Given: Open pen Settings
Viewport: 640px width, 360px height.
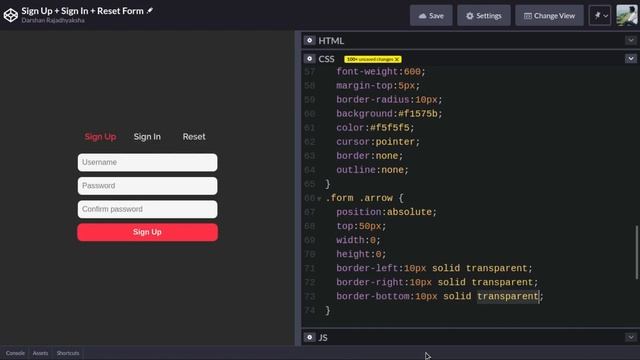Looking at the screenshot, I should click(484, 16).
